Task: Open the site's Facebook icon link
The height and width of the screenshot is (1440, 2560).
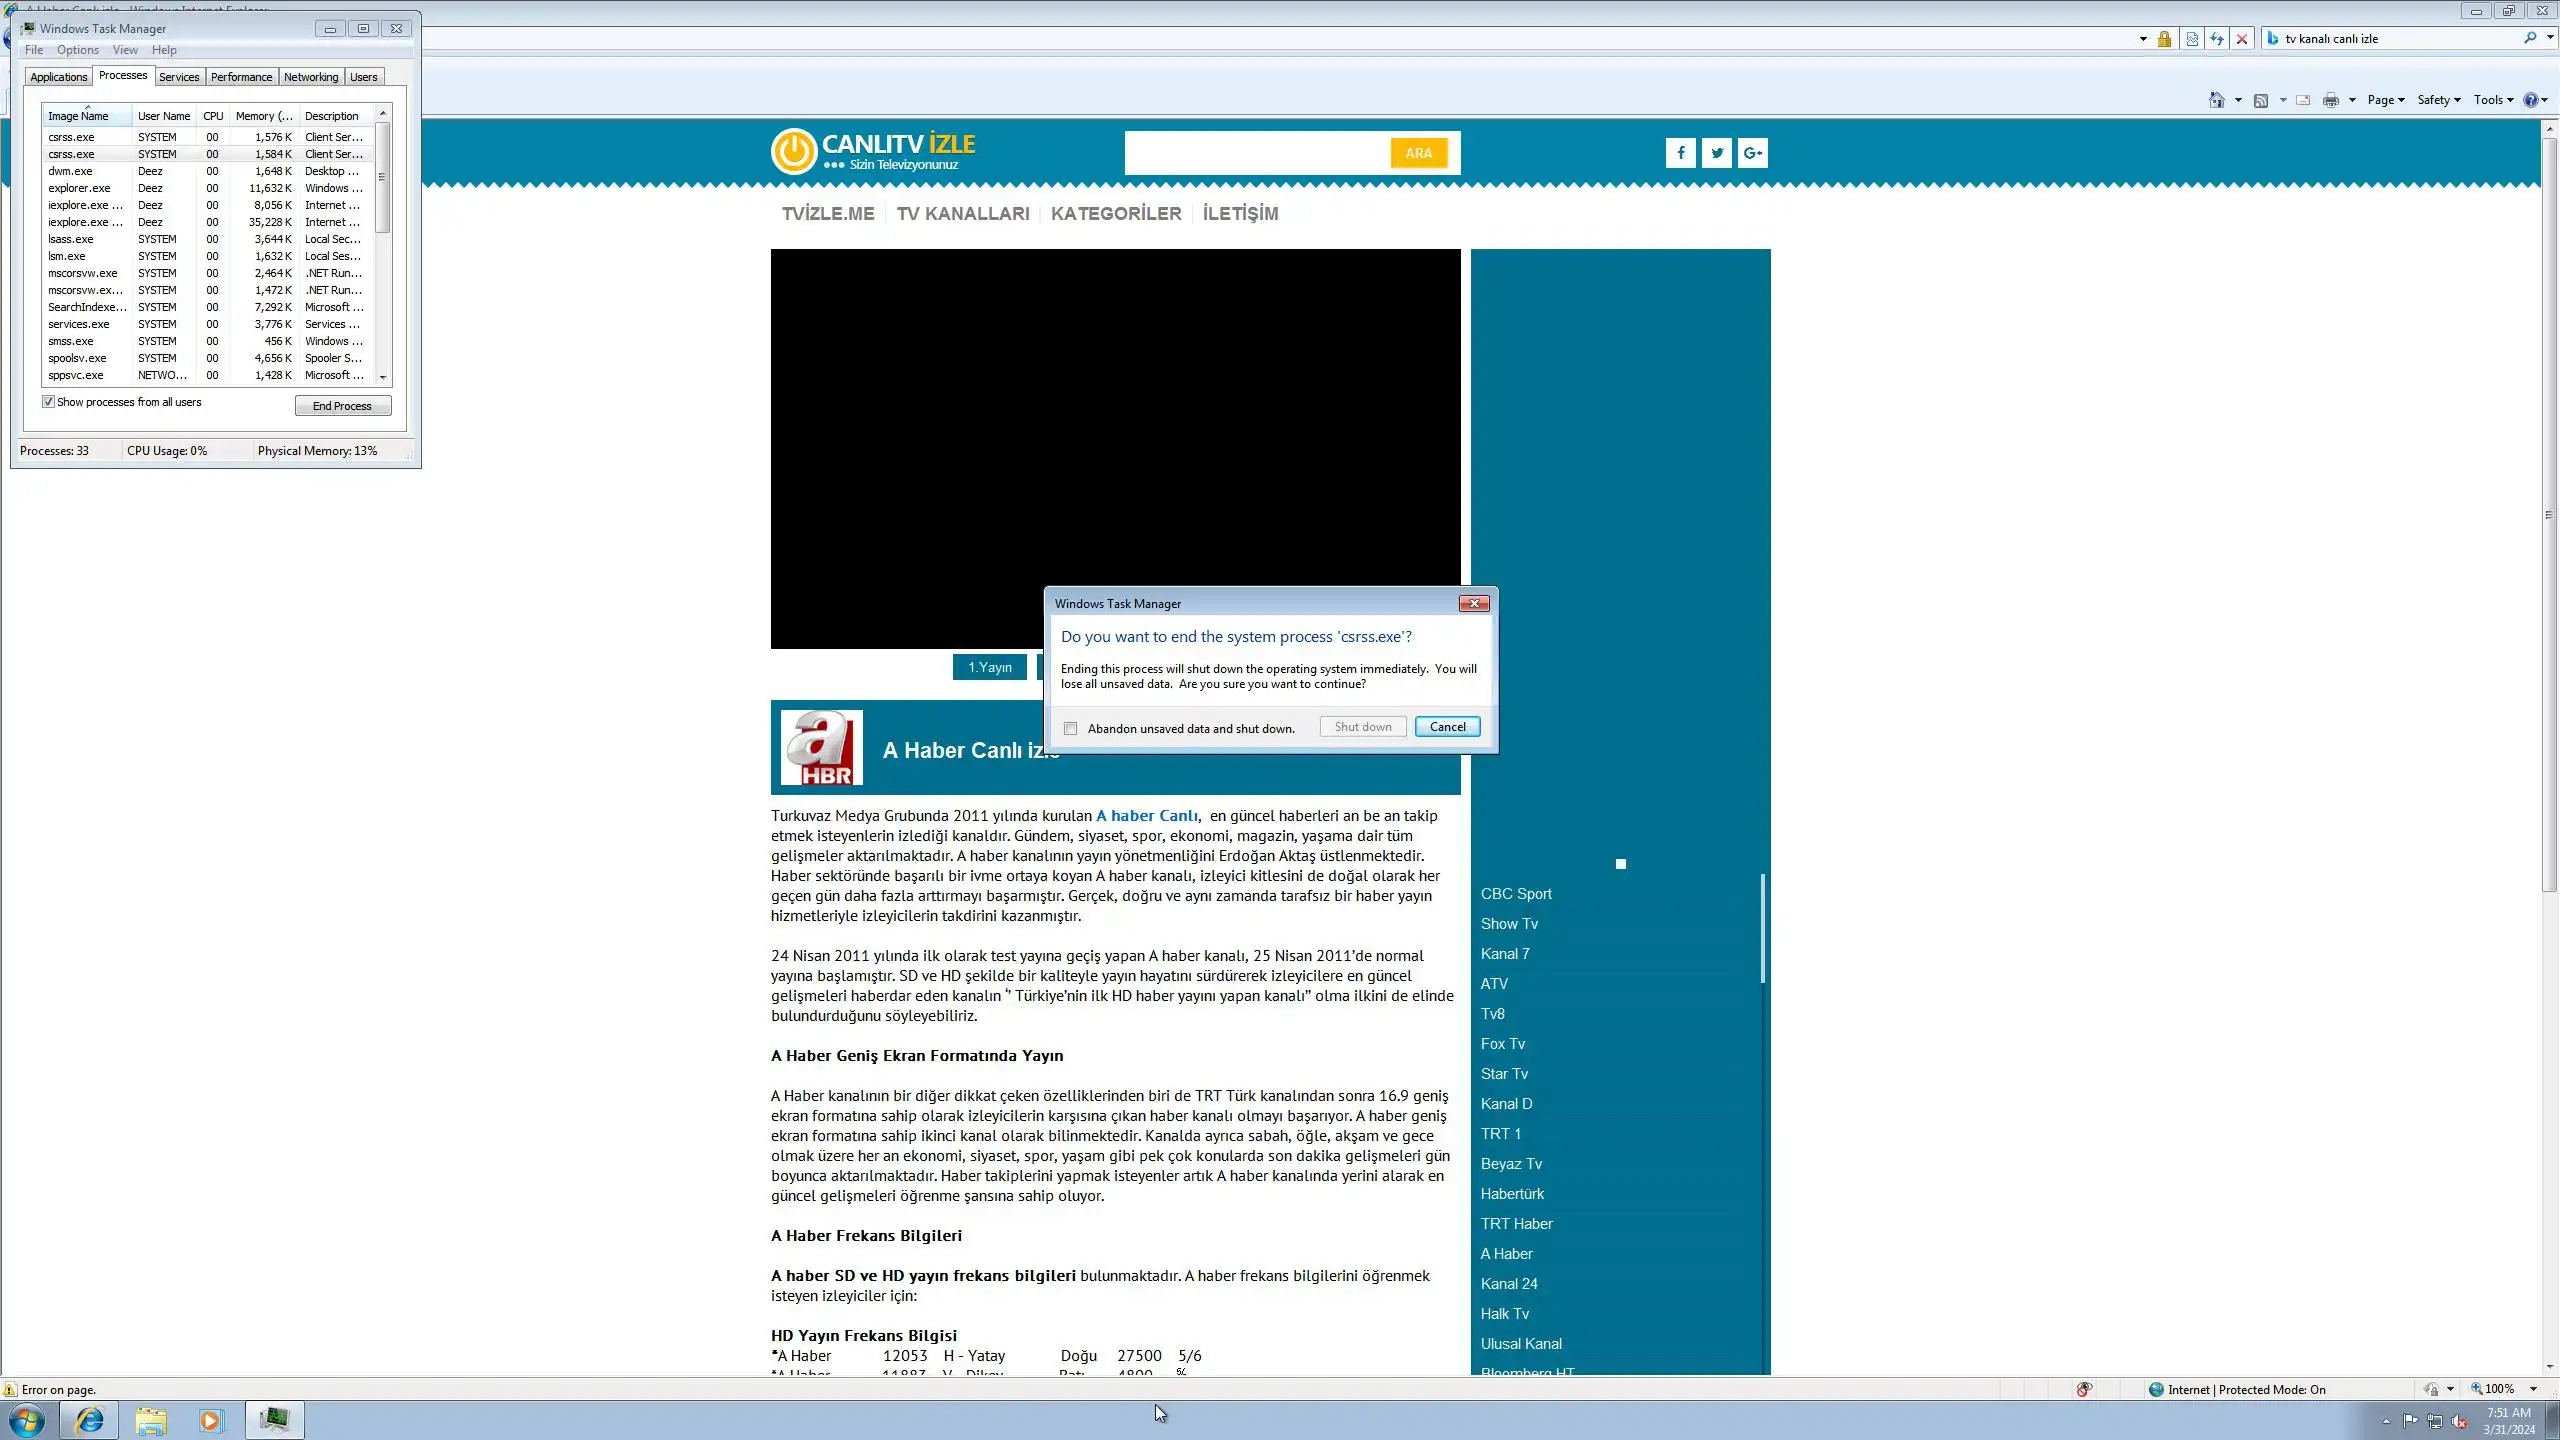Action: pos(1681,153)
